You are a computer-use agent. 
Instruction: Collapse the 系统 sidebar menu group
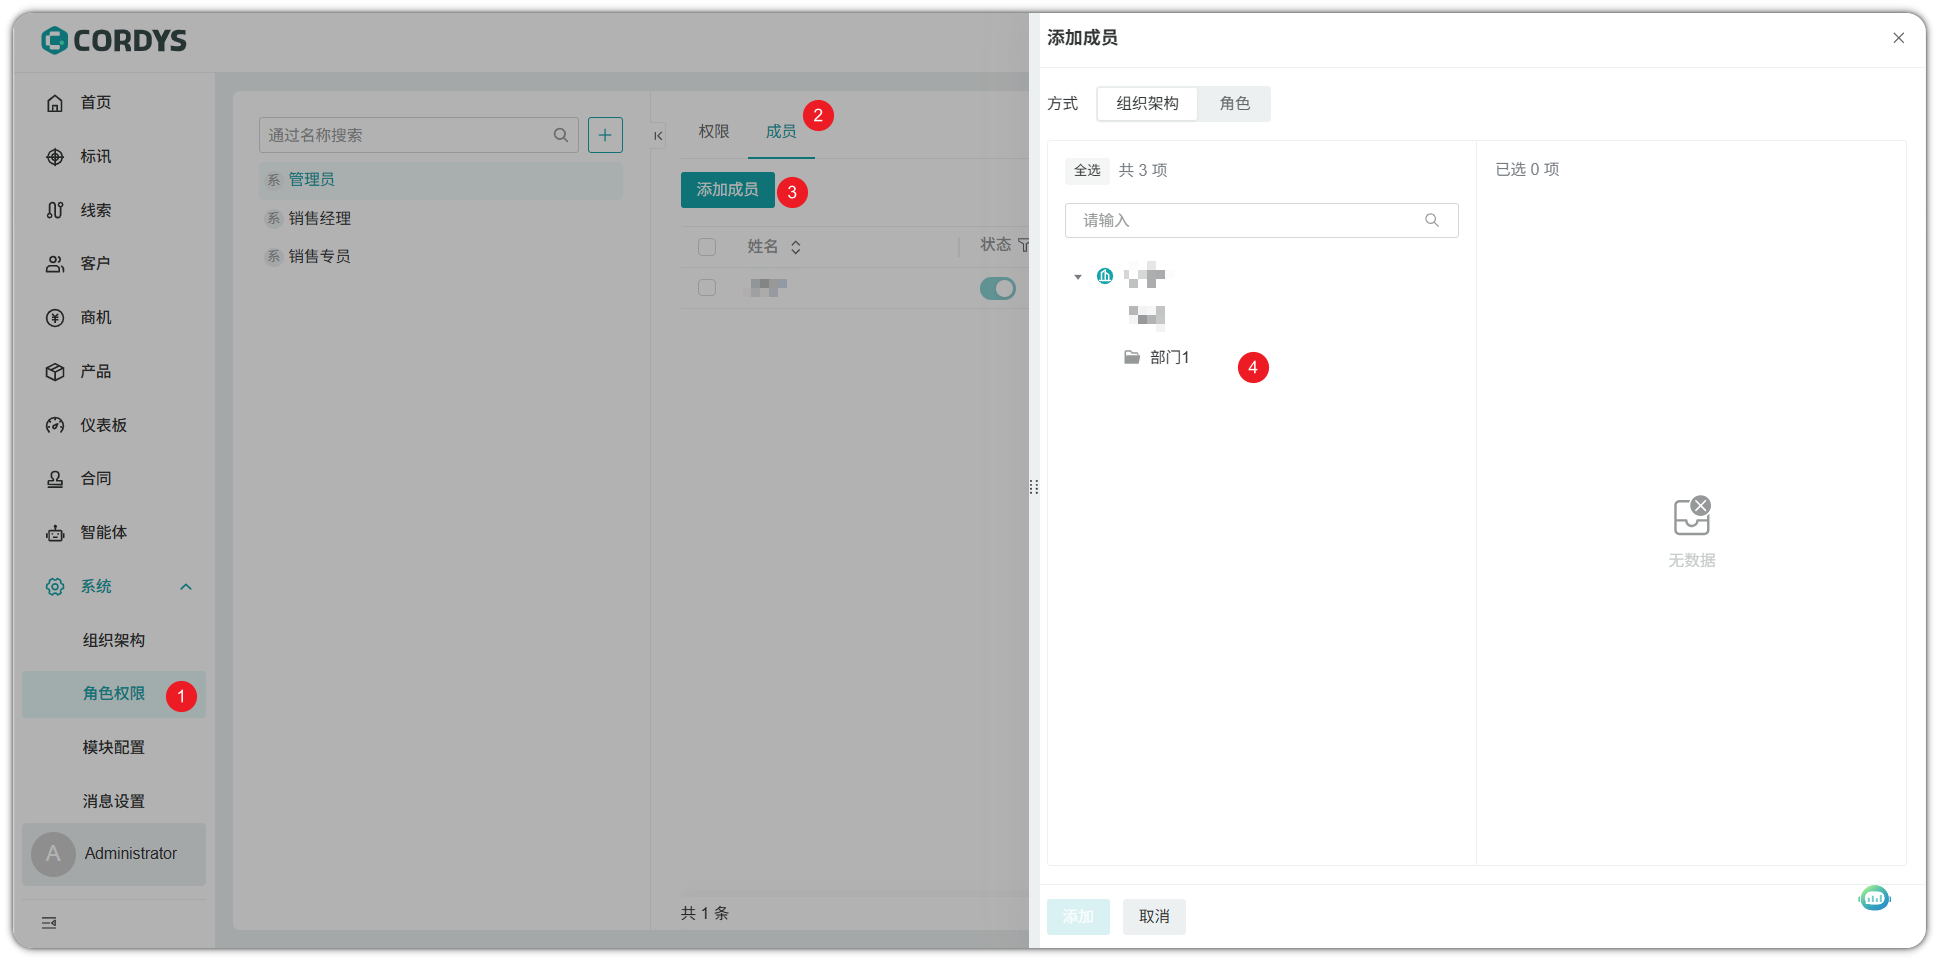(x=186, y=587)
